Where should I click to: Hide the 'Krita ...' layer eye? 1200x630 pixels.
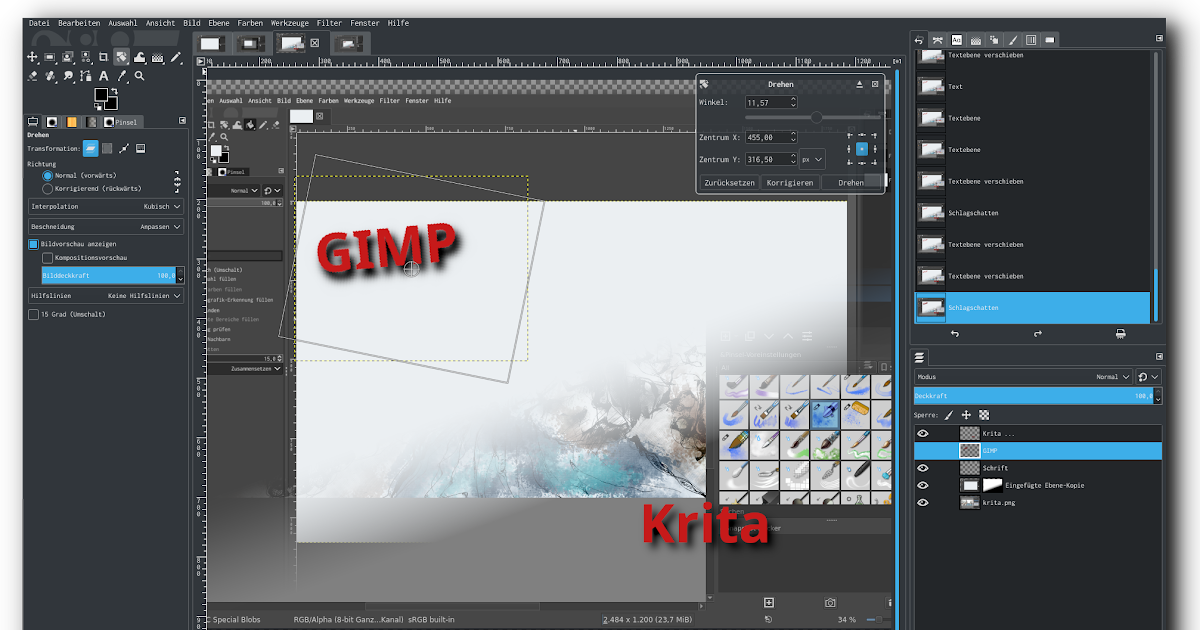(x=923, y=433)
